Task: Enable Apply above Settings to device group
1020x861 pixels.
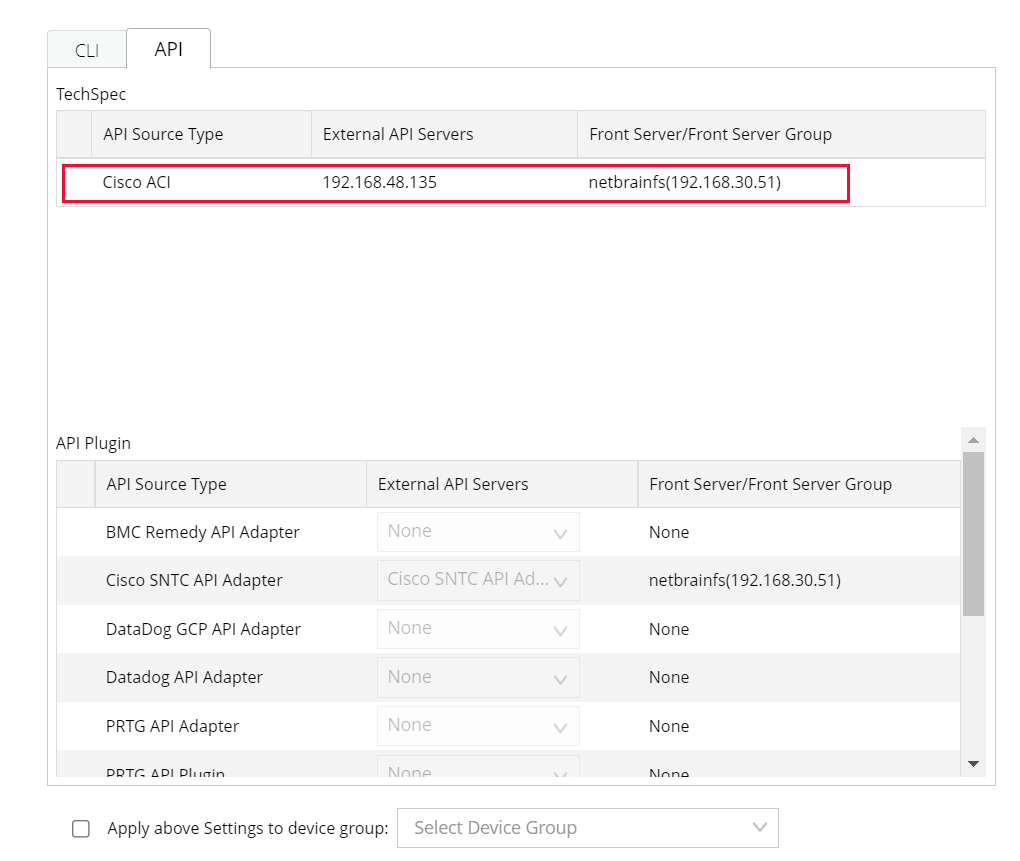Action: (81, 828)
